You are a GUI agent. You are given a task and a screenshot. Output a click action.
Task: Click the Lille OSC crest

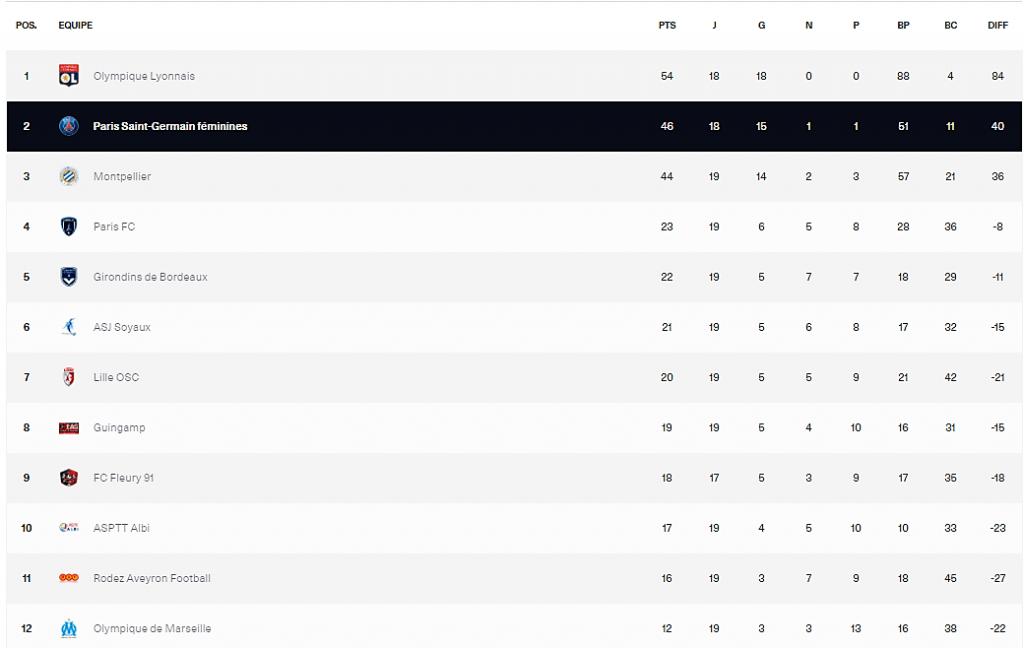[69, 377]
